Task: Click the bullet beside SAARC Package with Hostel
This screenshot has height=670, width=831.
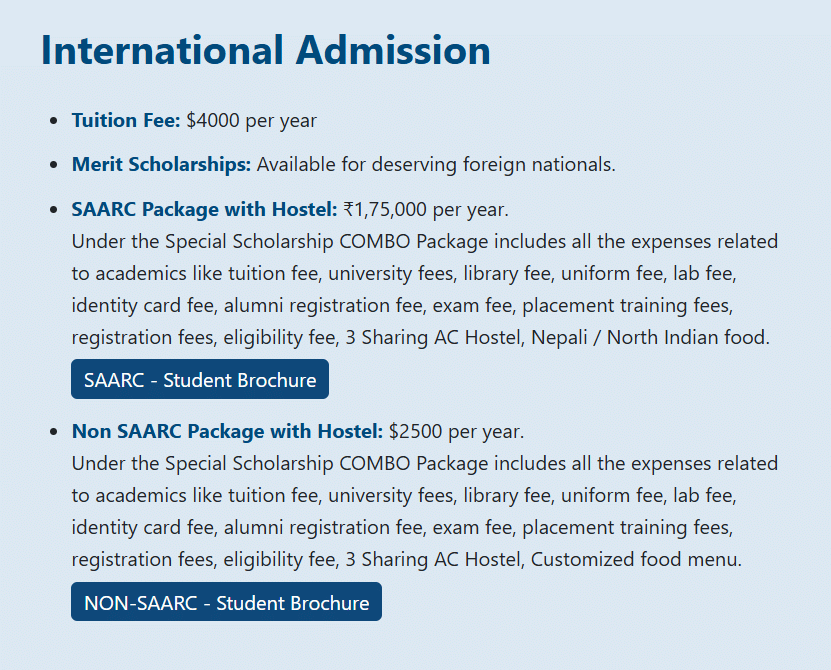Action: 53,211
